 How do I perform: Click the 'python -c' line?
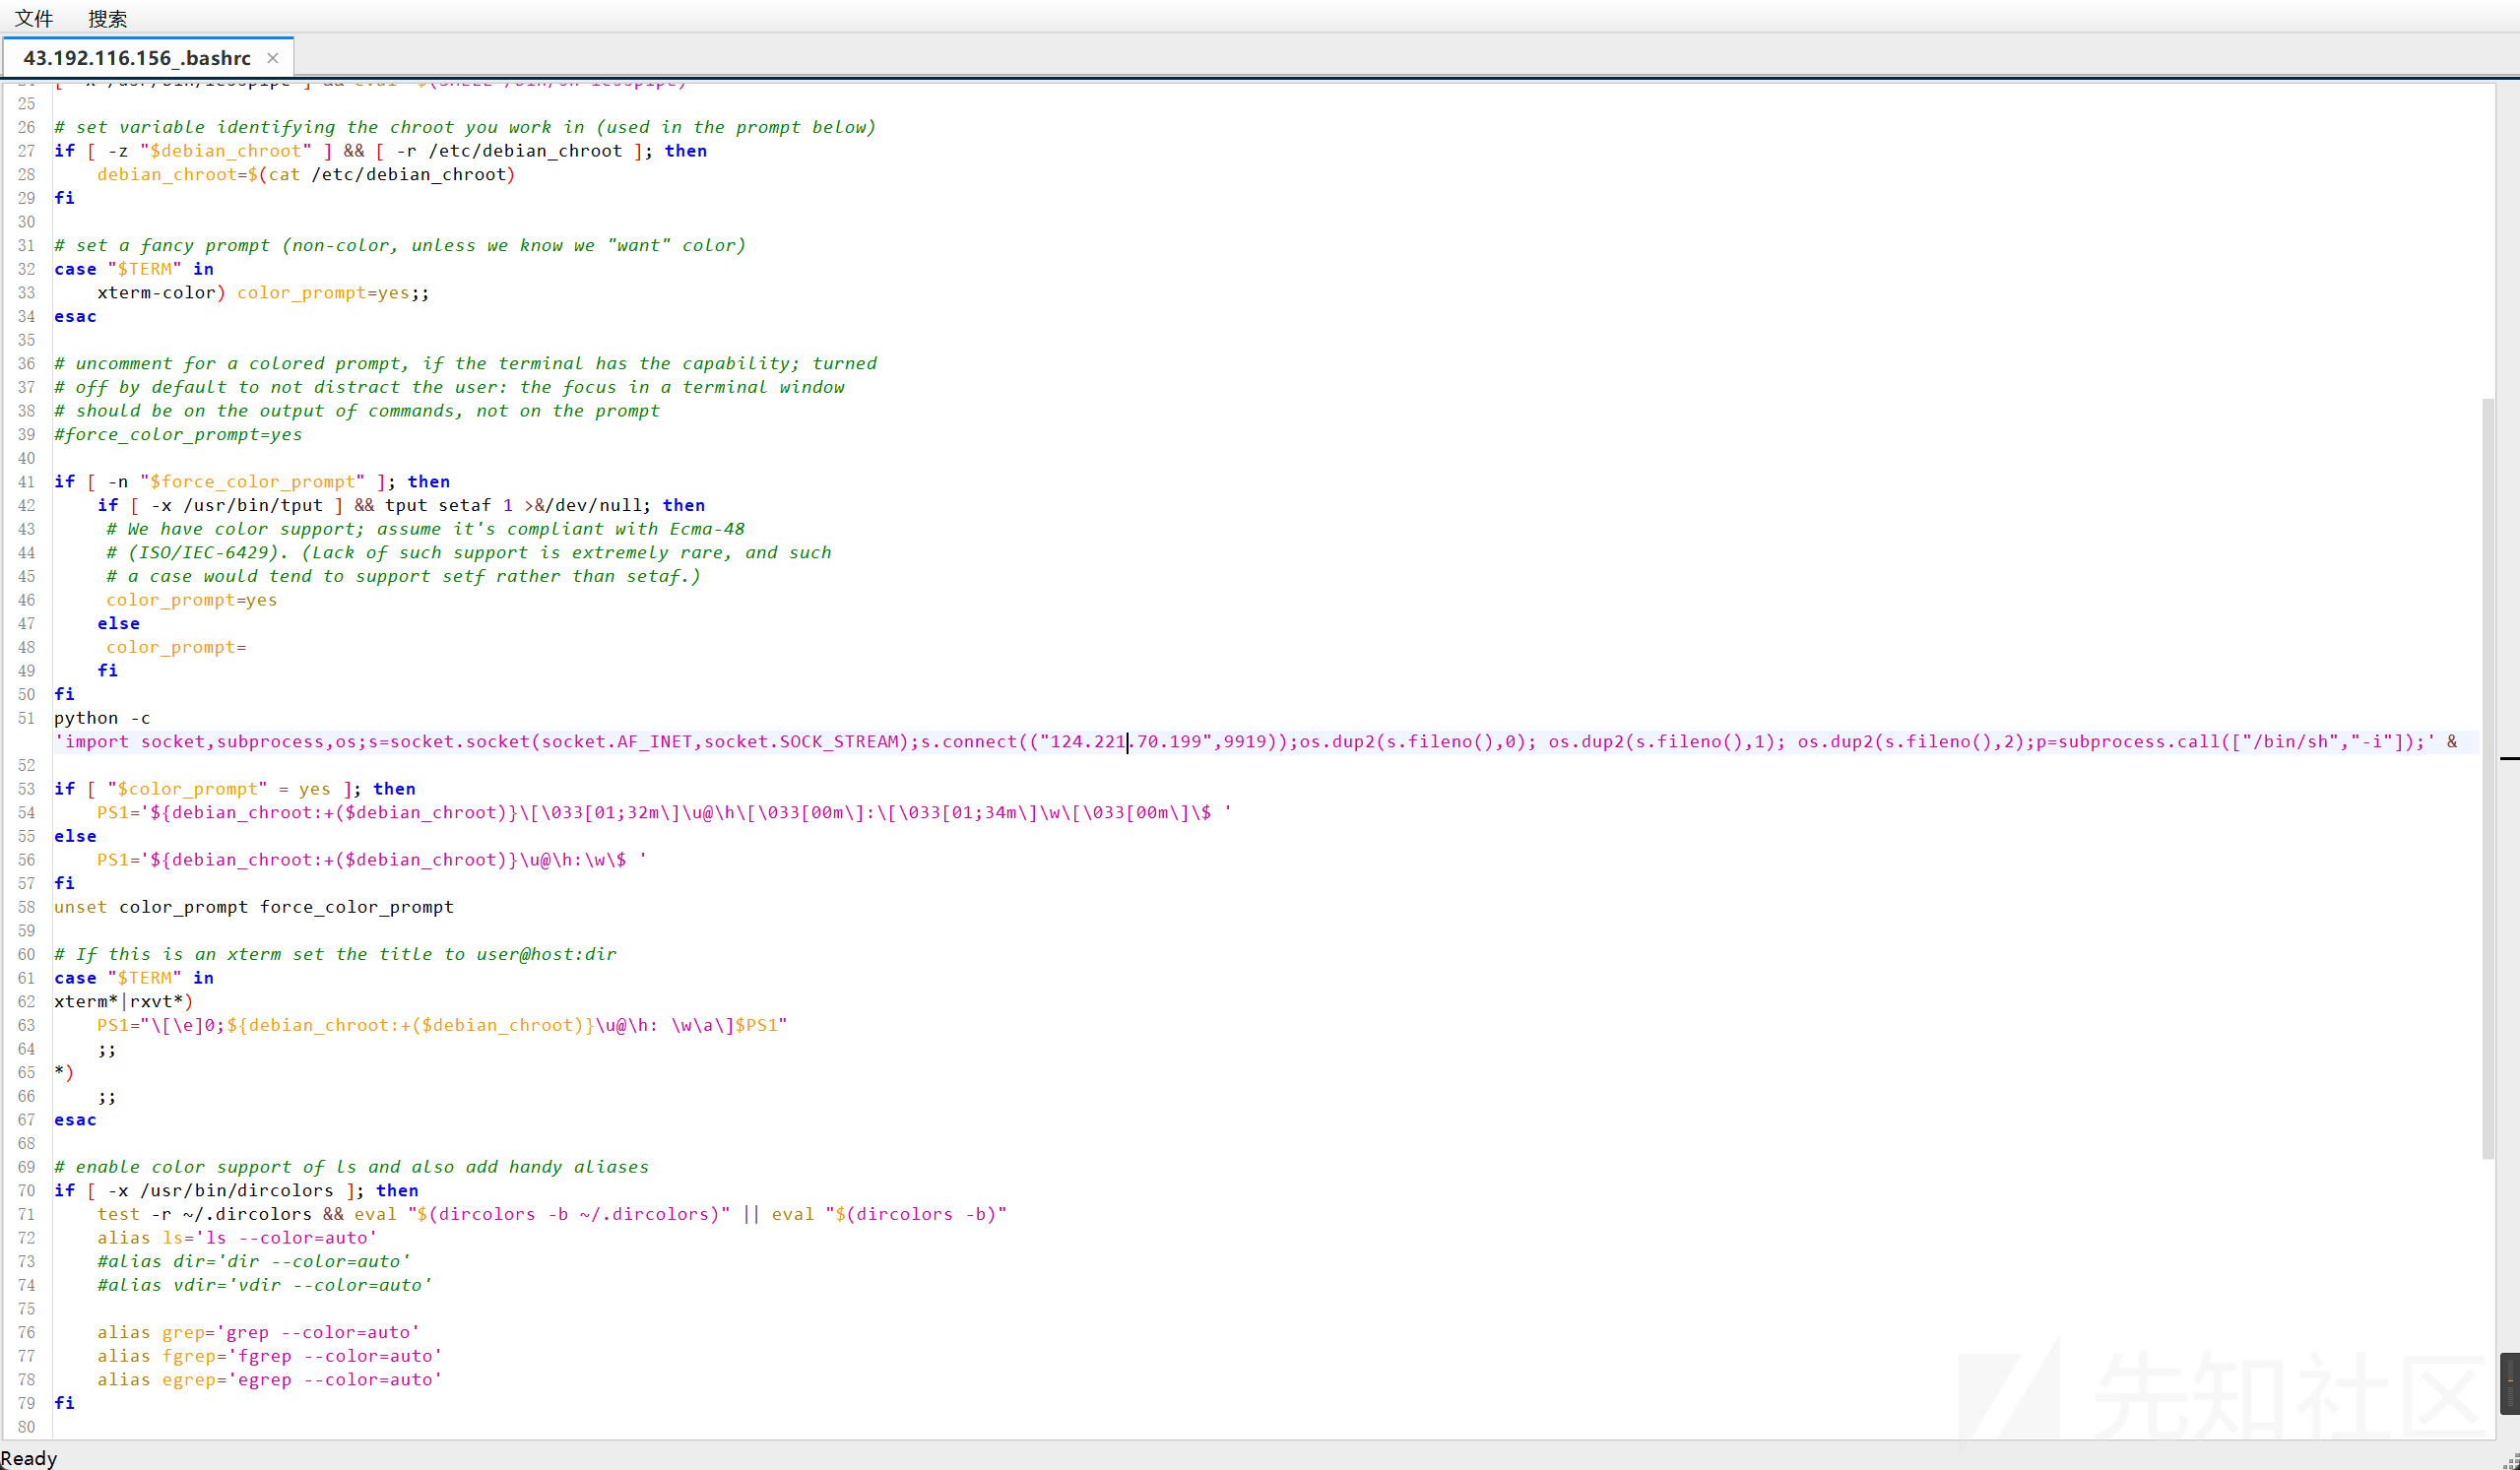coord(102,718)
